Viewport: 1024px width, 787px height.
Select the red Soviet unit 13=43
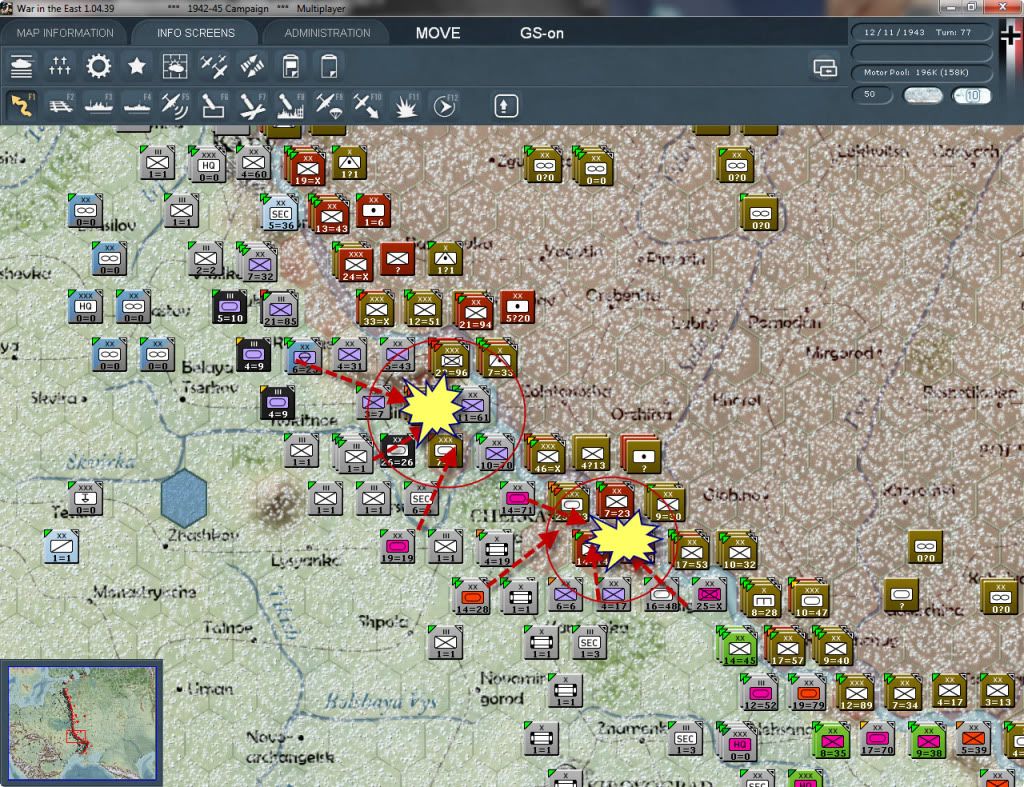point(331,216)
